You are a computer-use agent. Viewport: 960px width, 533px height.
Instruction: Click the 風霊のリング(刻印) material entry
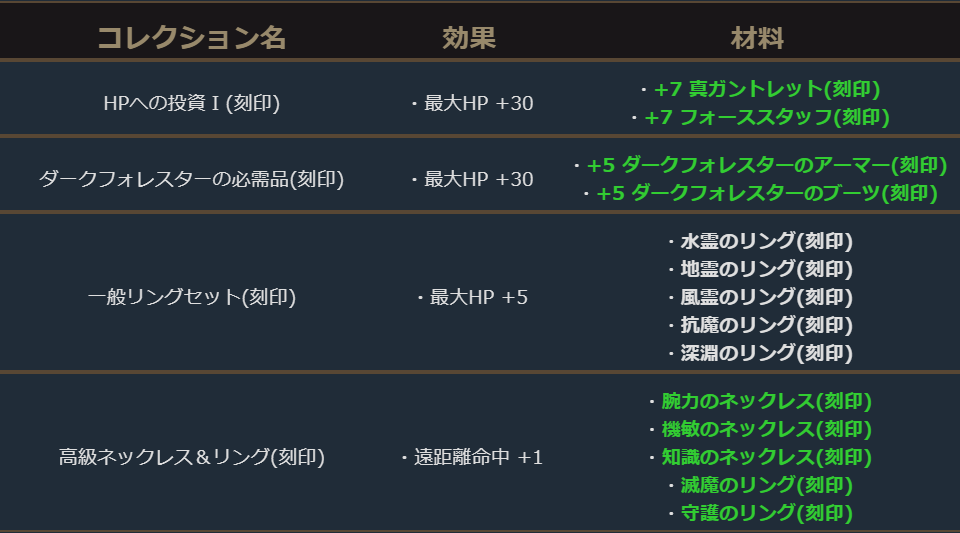tap(766, 297)
